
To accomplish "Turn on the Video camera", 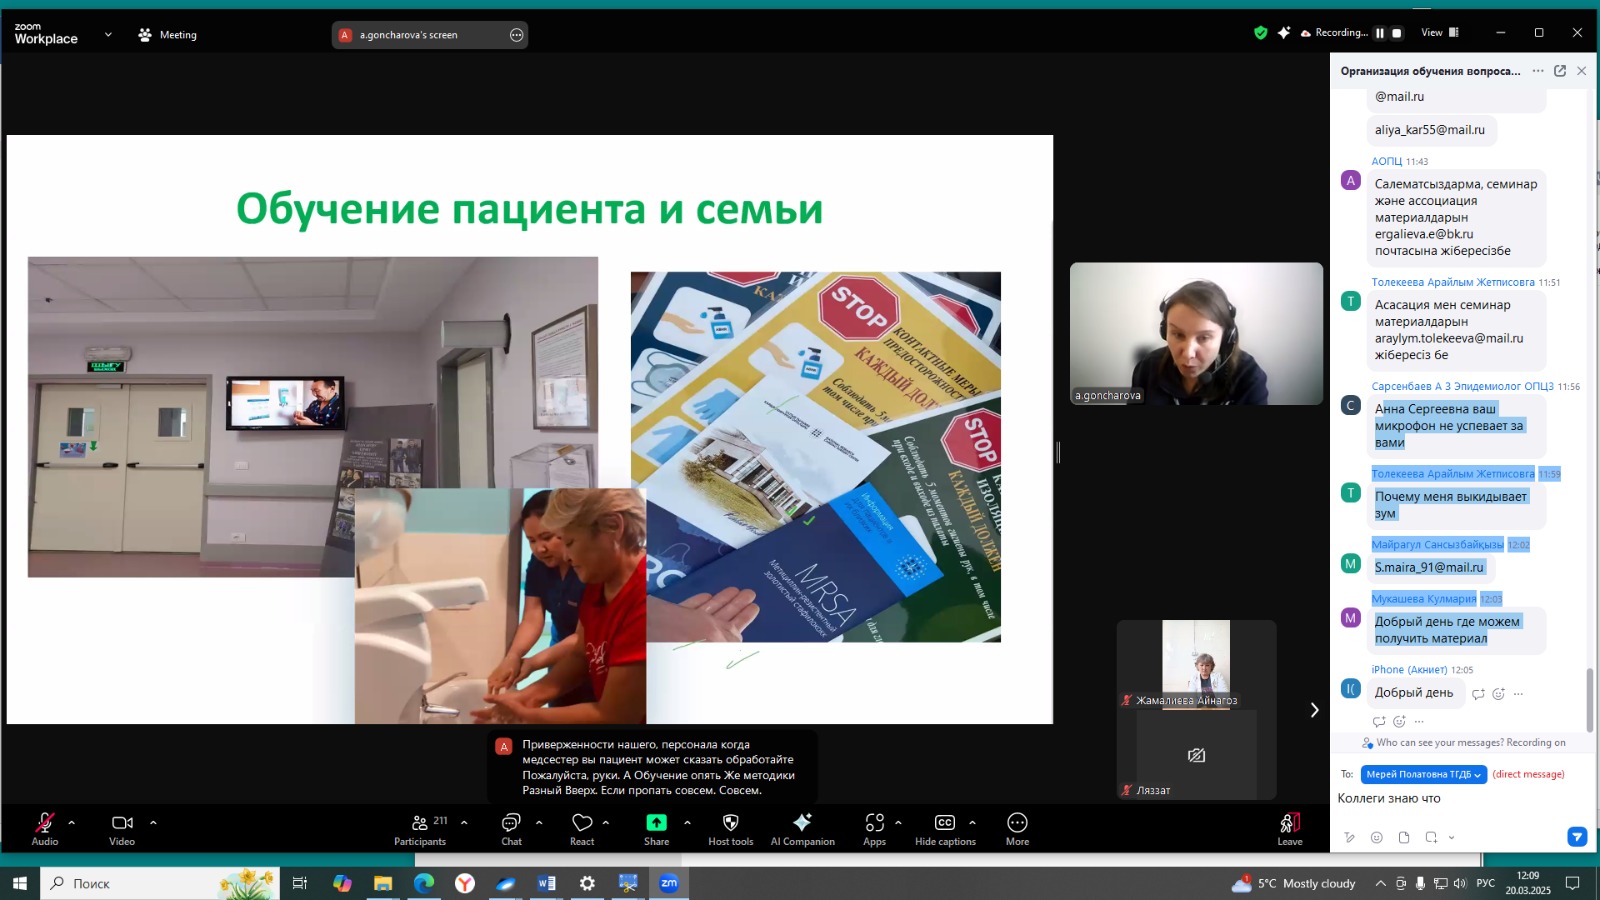I will (x=122, y=823).
